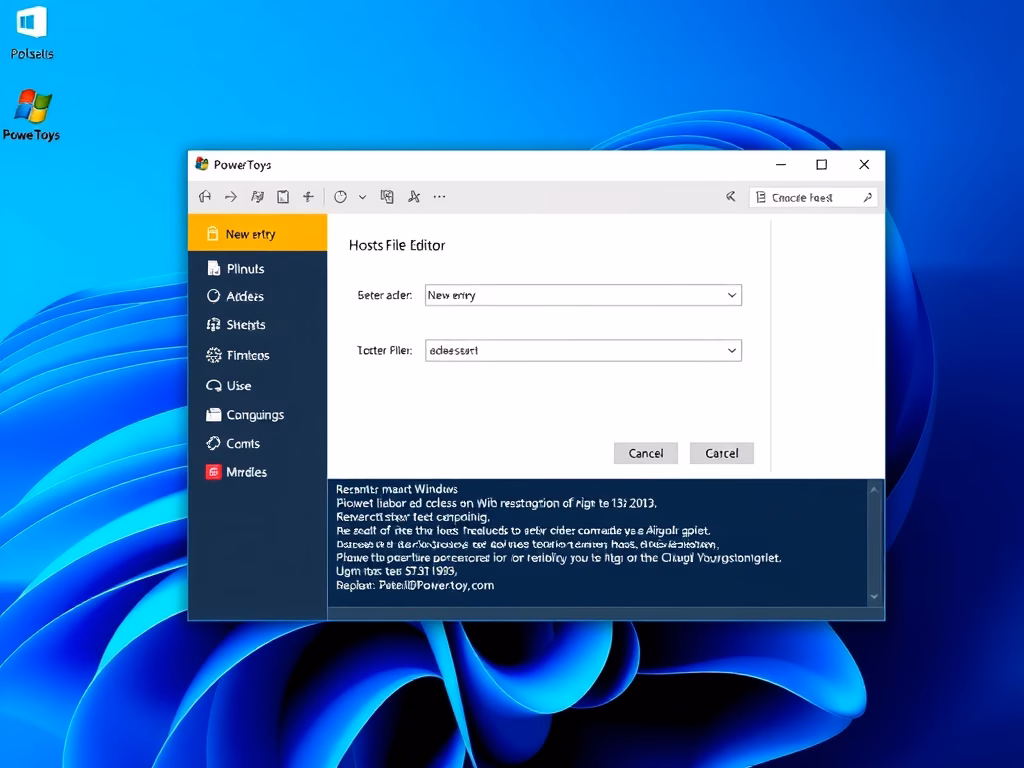The height and width of the screenshot is (768, 1024).
Task: Click inside the search field at top right
Action: click(812, 196)
